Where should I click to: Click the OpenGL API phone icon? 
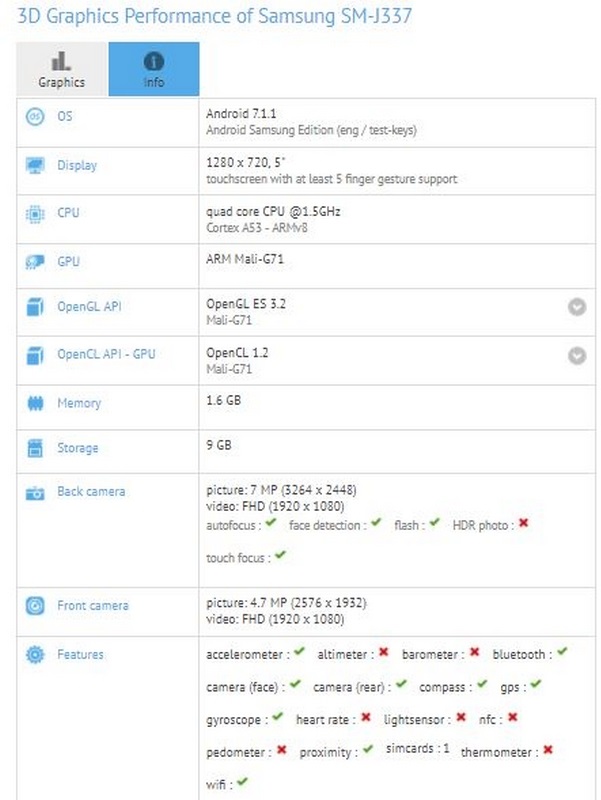point(32,305)
